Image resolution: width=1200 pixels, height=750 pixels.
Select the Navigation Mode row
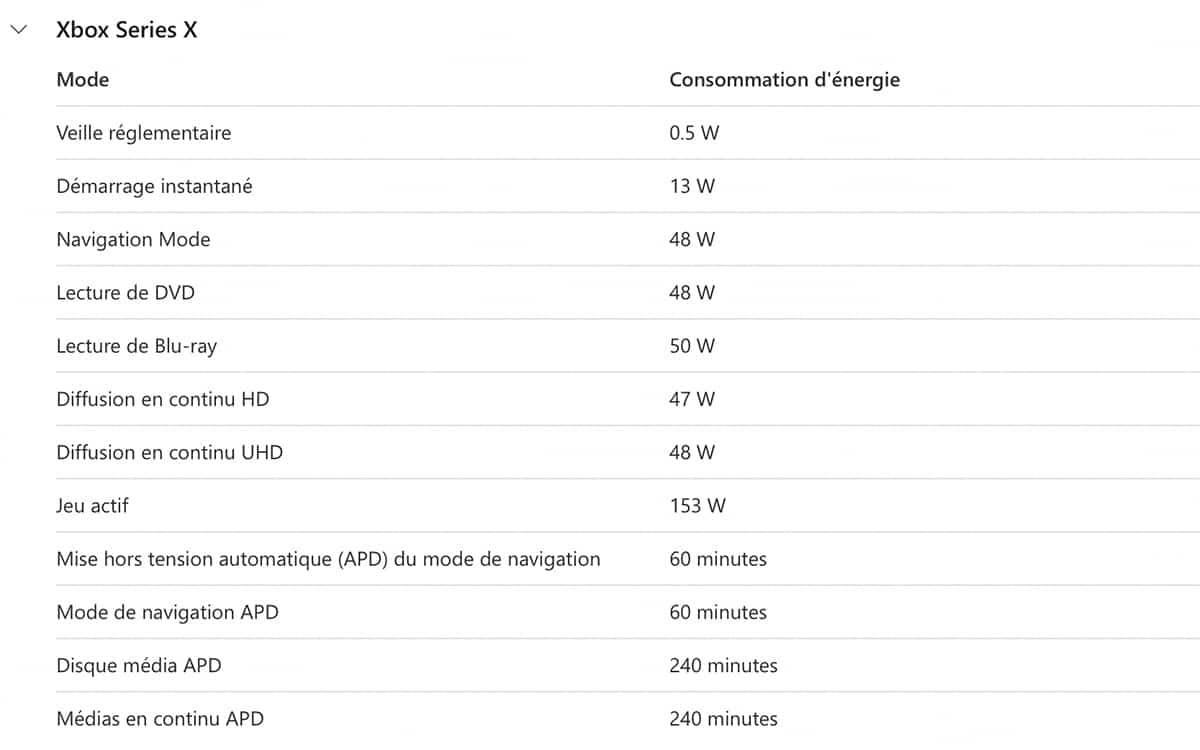point(133,239)
